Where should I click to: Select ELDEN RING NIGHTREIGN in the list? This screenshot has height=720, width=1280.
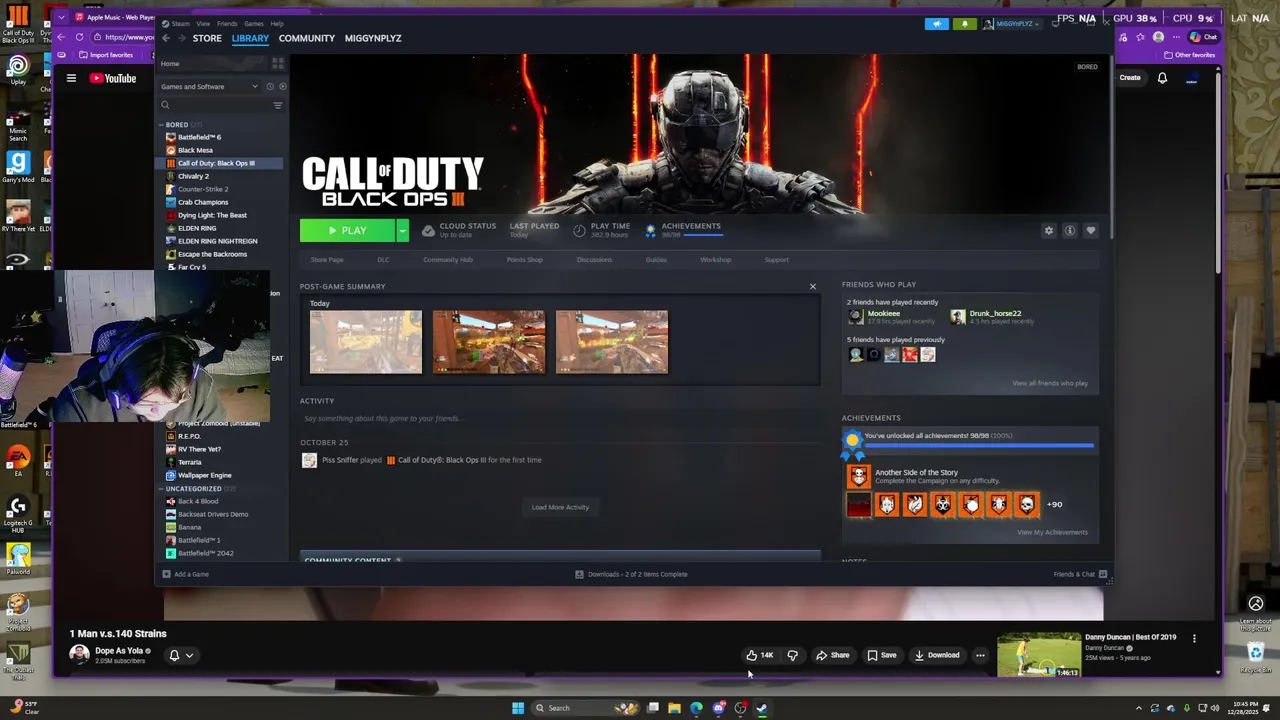pyautogui.click(x=217, y=241)
